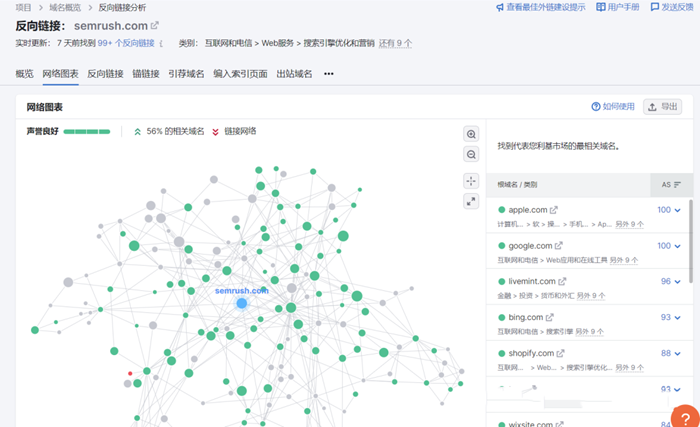
Task: Open google.com external link icon
Action: [x=558, y=246]
